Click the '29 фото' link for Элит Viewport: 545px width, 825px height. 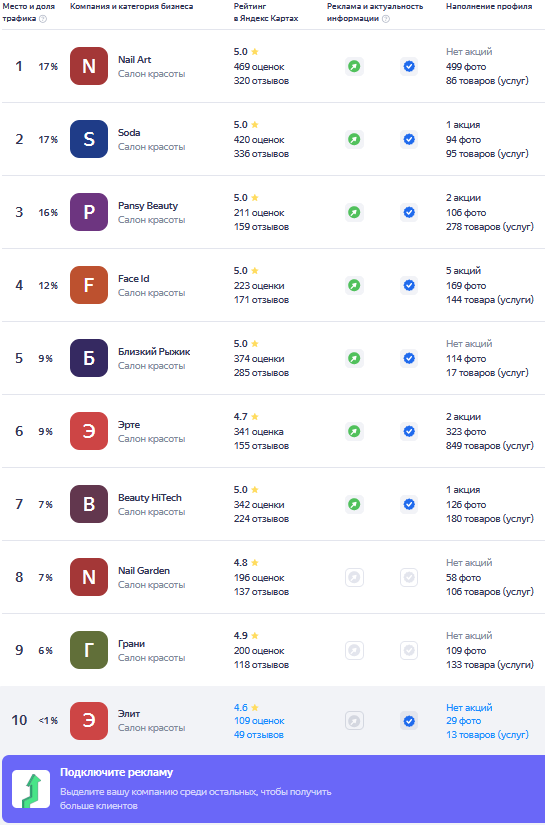click(463, 721)
